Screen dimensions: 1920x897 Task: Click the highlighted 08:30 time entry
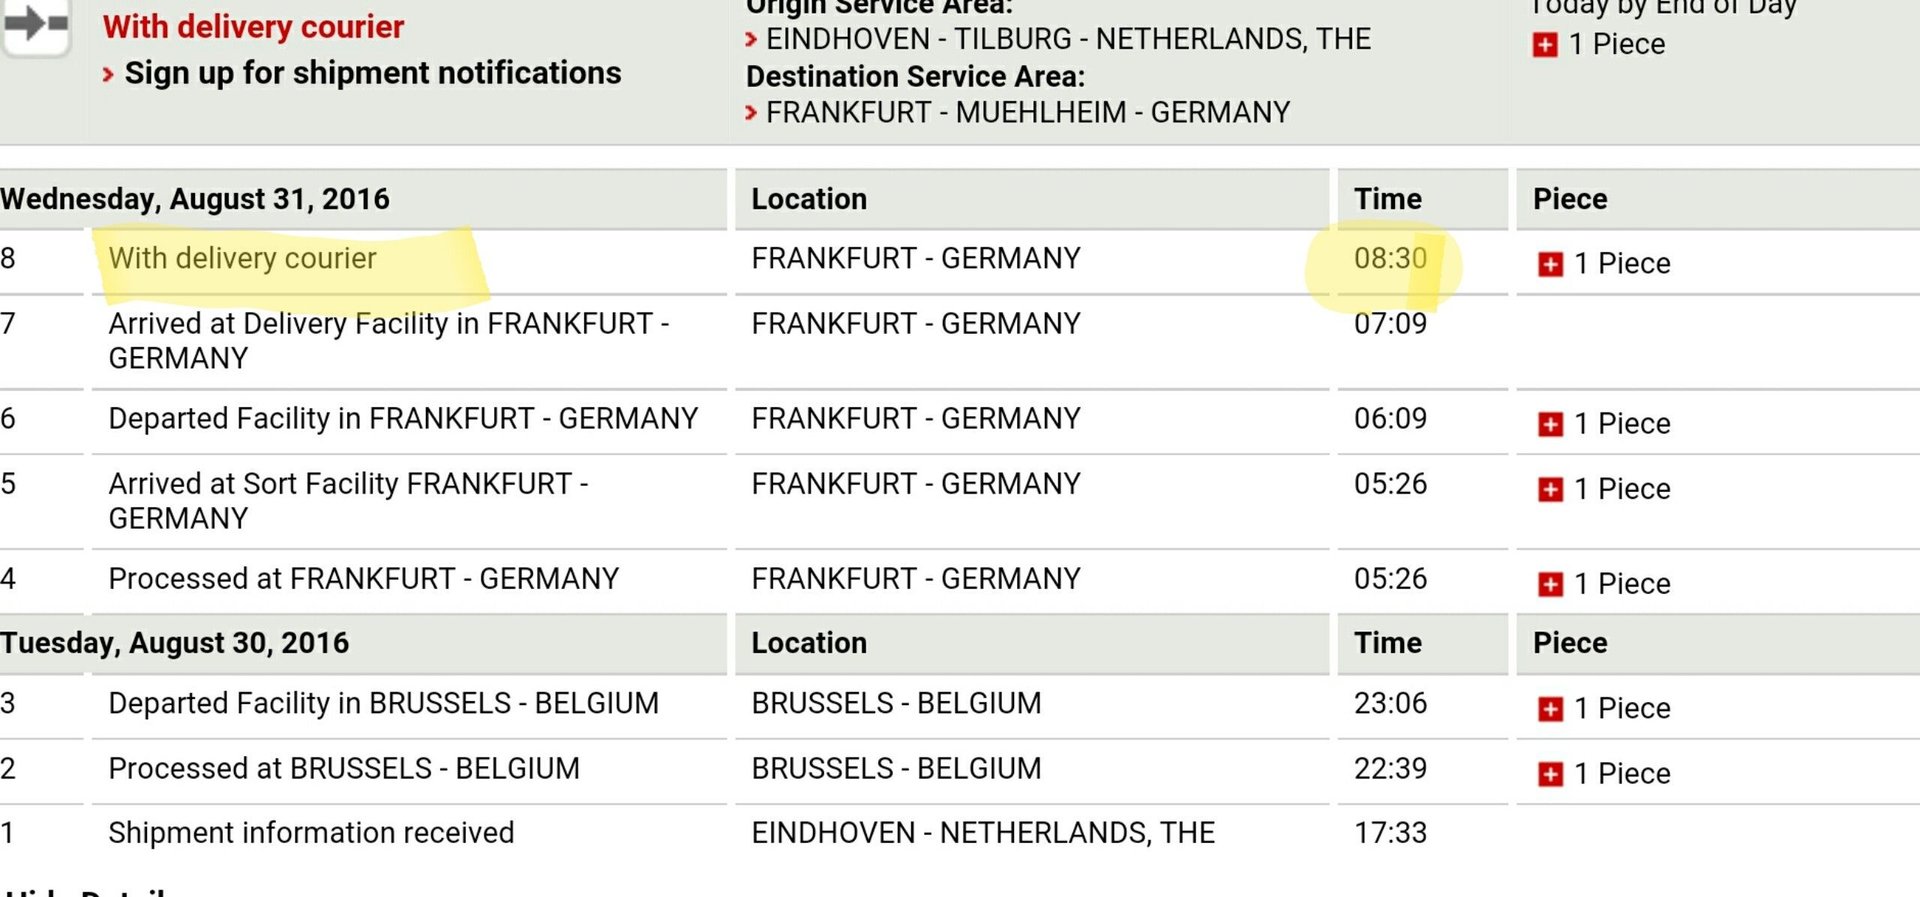tap(1390, 258)
